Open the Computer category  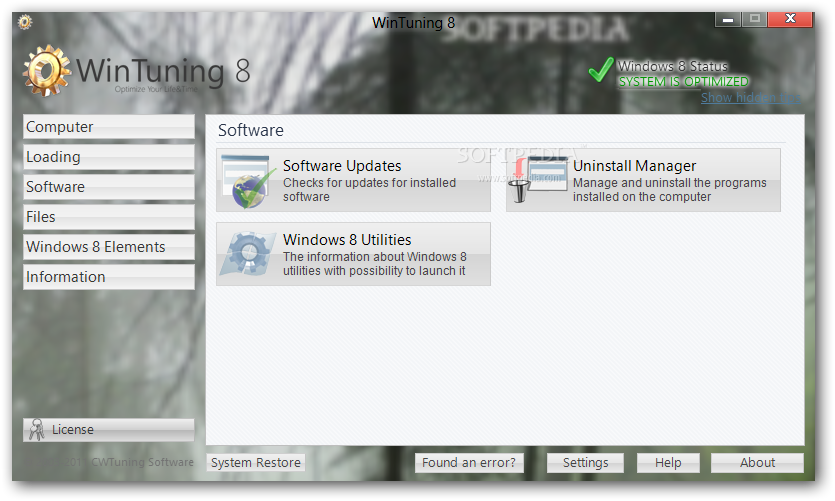(x=109, y=127)
